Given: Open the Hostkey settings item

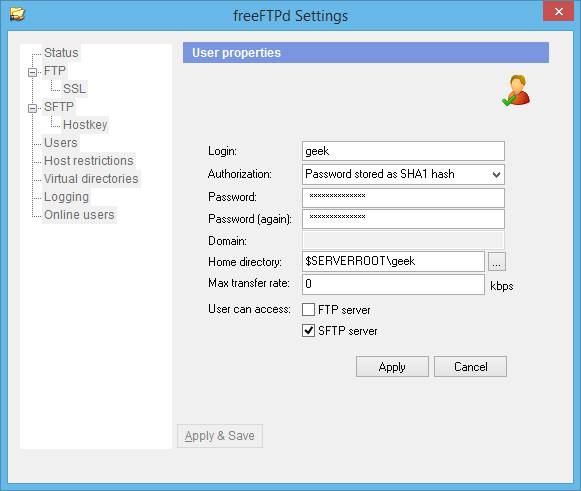Looking at the screenshot, I should 85,125.
